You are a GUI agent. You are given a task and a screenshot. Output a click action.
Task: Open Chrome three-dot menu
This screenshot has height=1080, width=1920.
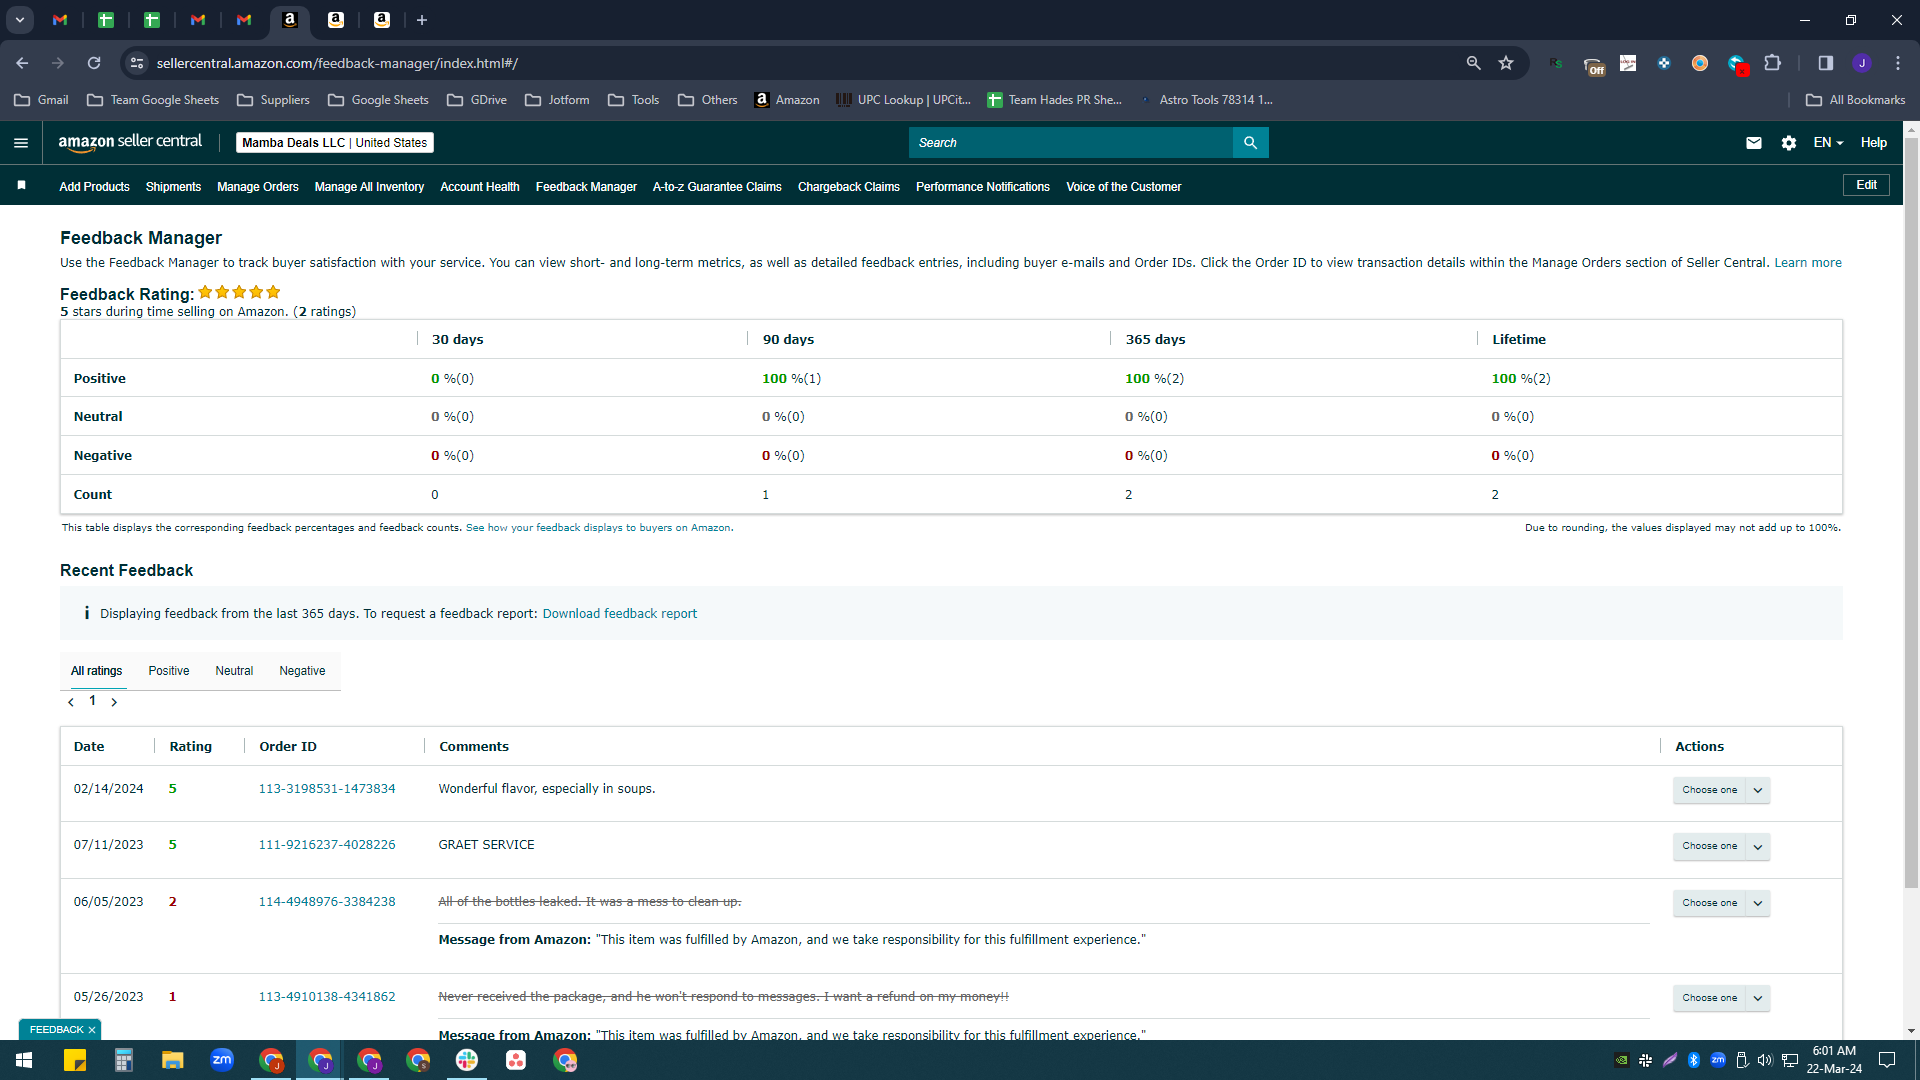pyautogui.click(x=1898, y=63)
